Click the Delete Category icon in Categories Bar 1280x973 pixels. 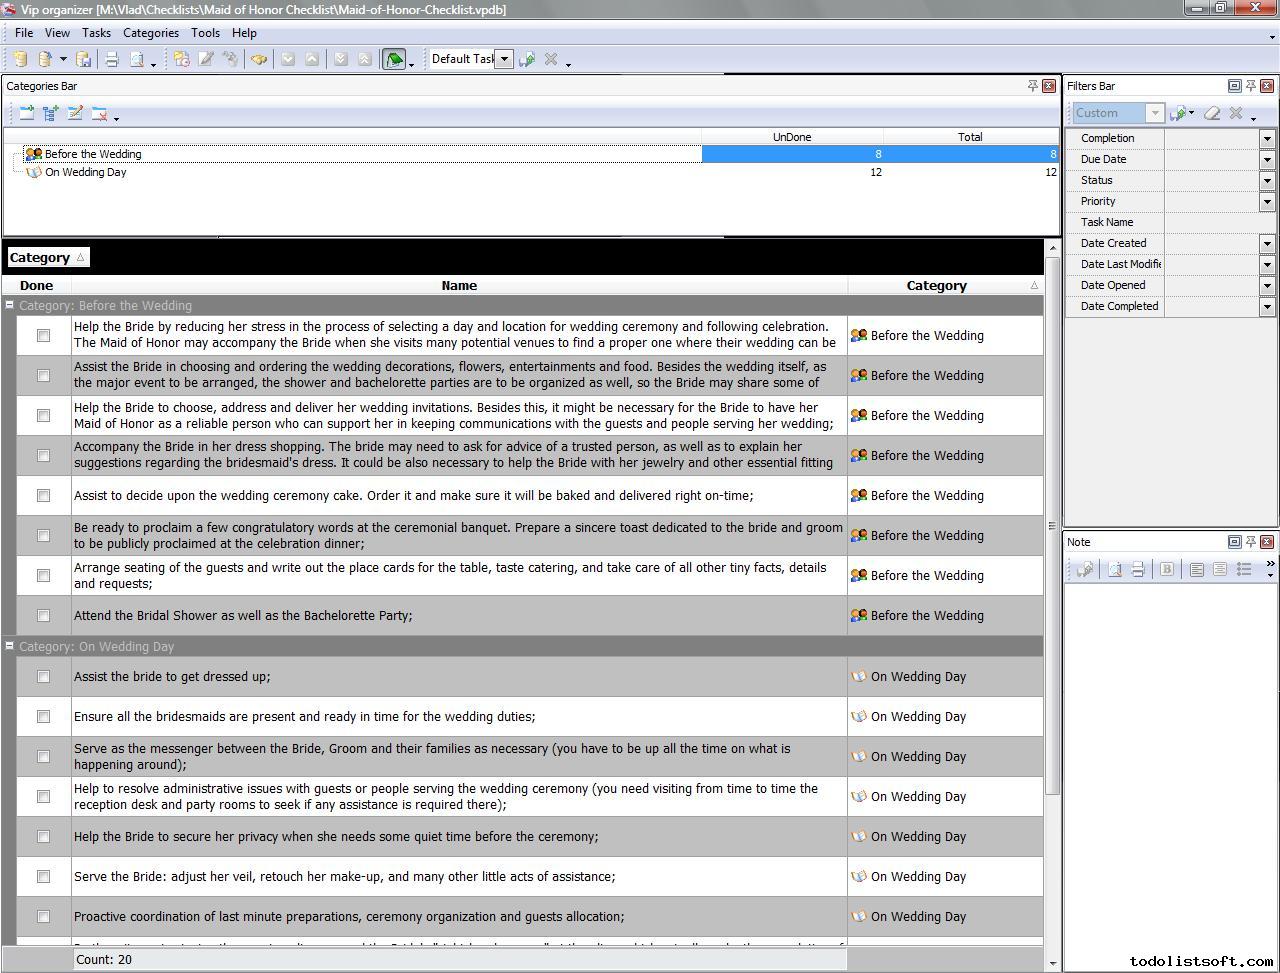99,113
